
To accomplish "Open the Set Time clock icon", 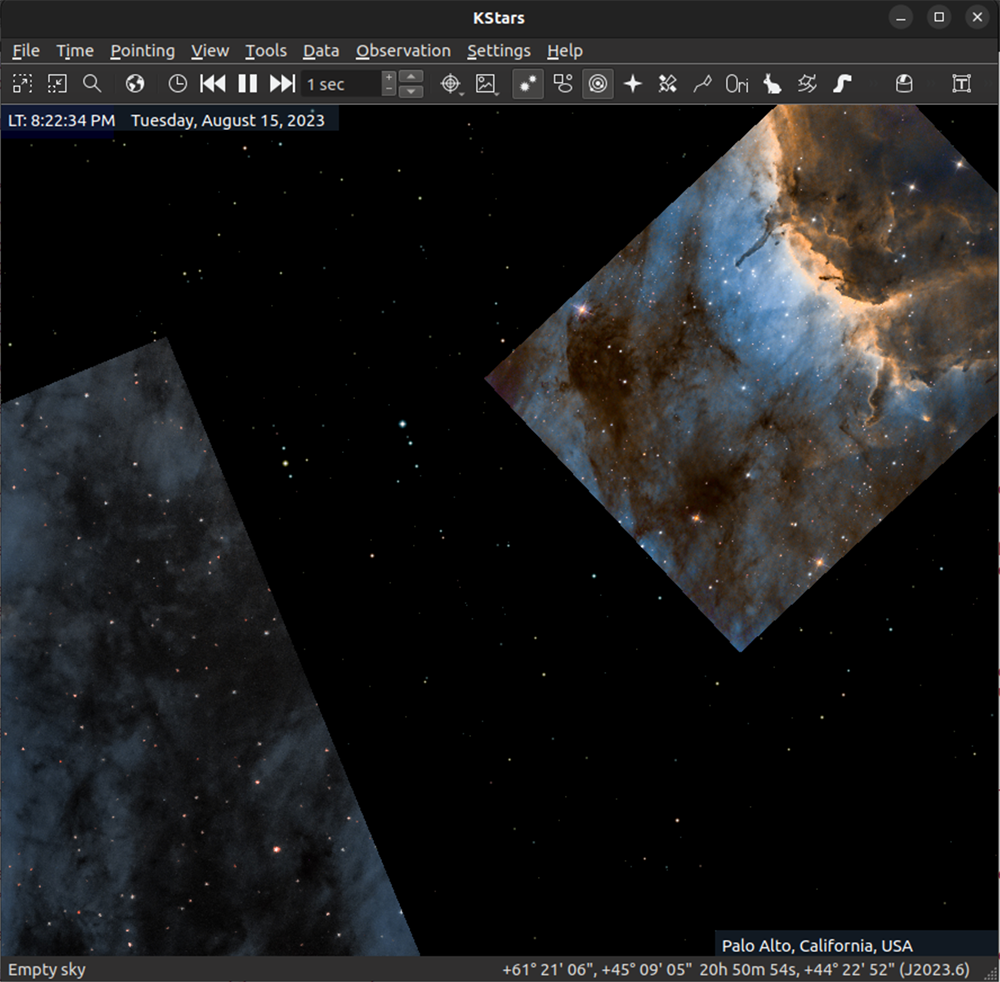I will click(x=177, y=84).
